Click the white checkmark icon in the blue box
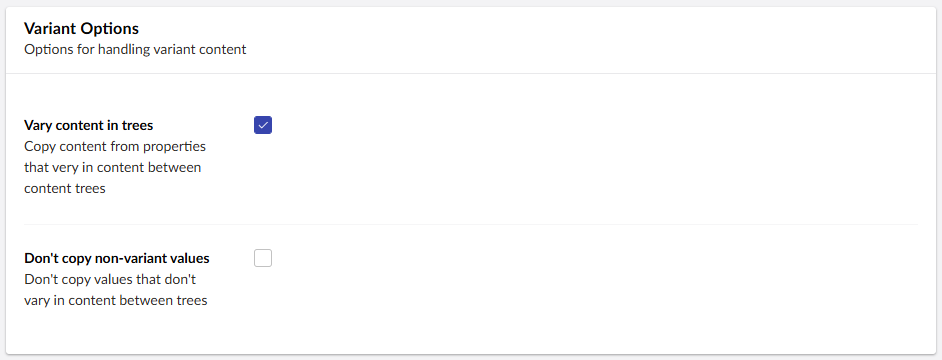The height and width of the screenshot is (360, 942). coord(263,125)
